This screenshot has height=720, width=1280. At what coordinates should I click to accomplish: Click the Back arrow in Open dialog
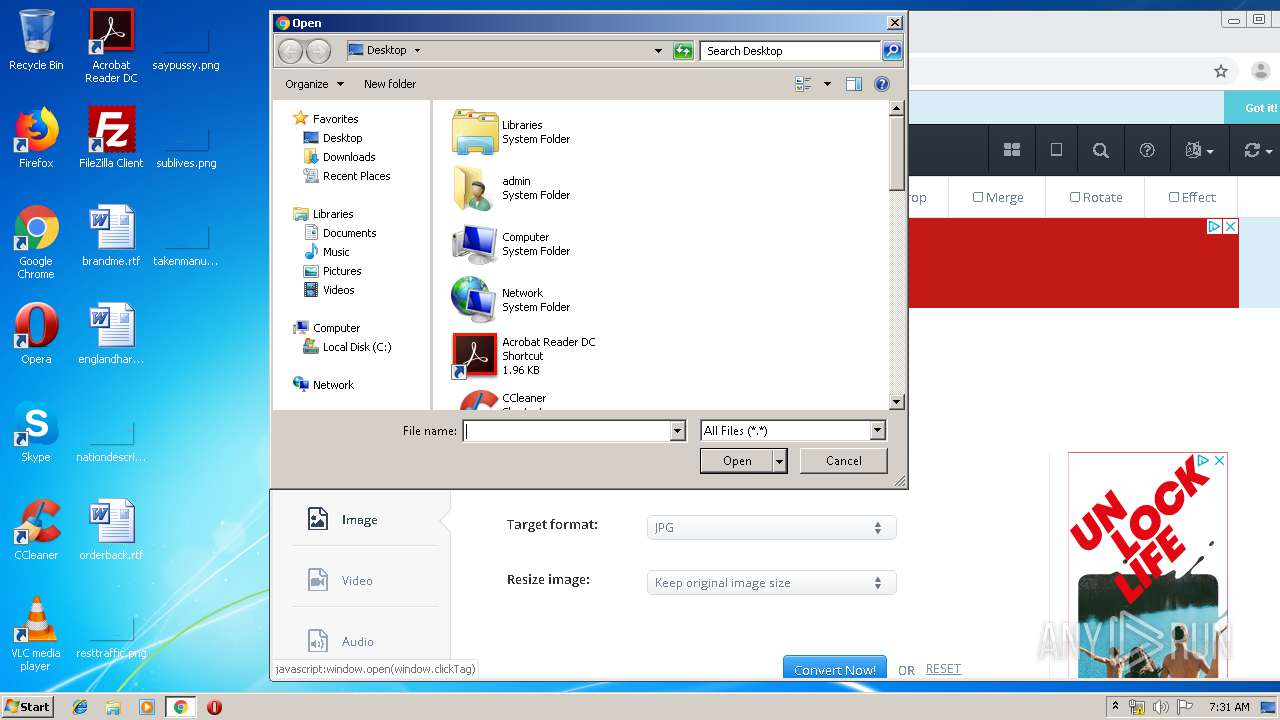[290, 51]
